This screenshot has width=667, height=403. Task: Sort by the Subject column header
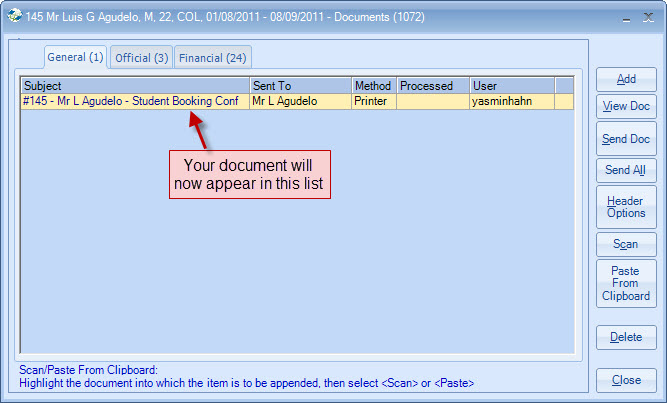coord(135,86)
